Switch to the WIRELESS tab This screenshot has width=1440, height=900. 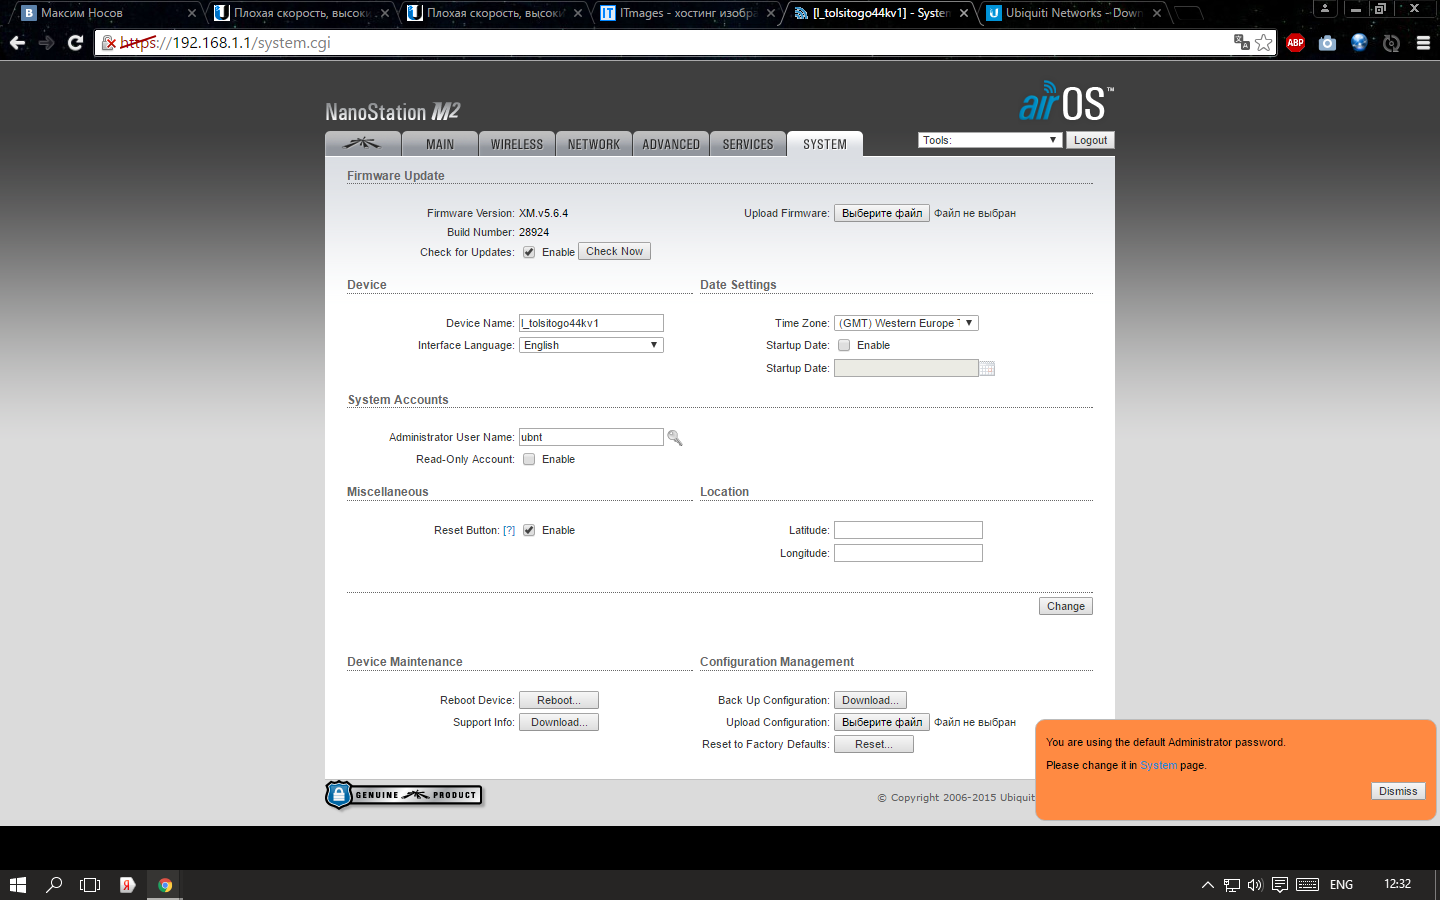click(x=516, y=144)
